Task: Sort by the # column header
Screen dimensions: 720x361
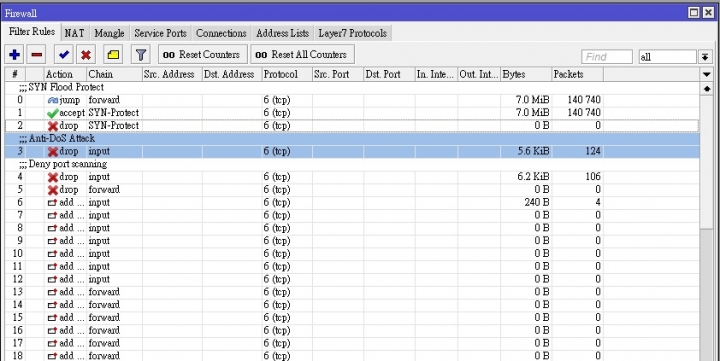Action: click(x=15, y=74)
